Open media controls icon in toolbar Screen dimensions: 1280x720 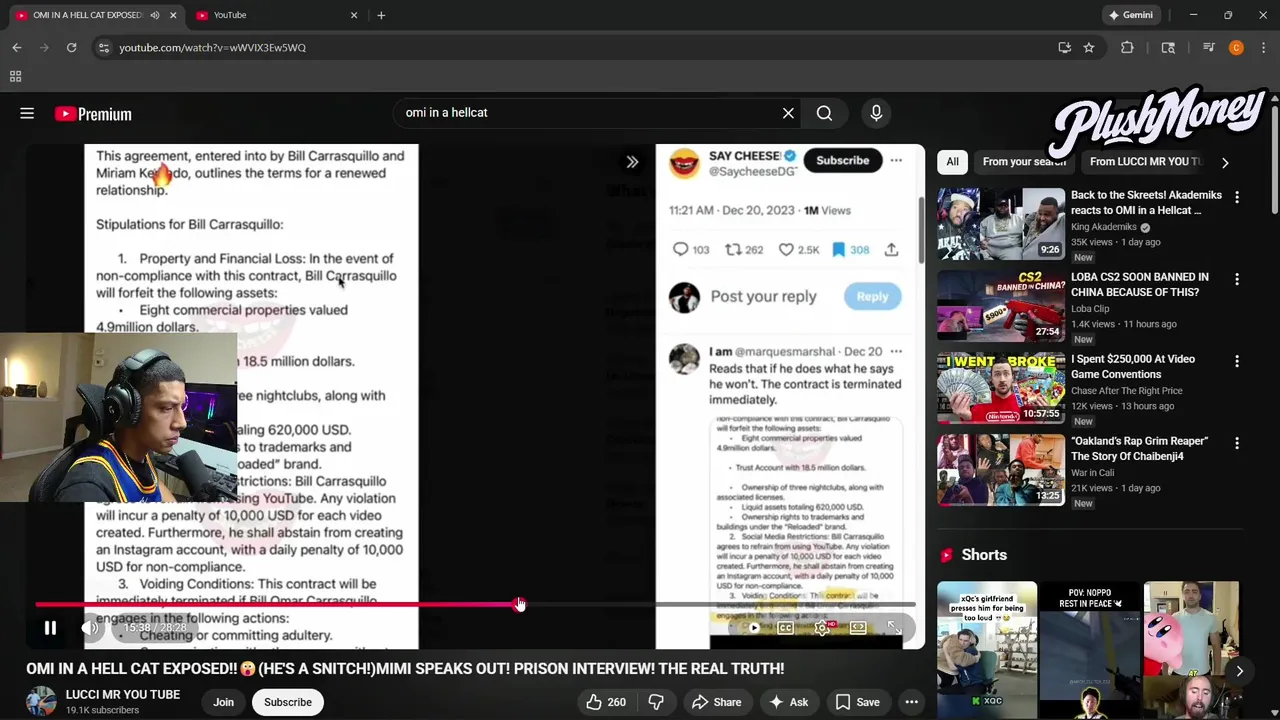point(1208,47)
